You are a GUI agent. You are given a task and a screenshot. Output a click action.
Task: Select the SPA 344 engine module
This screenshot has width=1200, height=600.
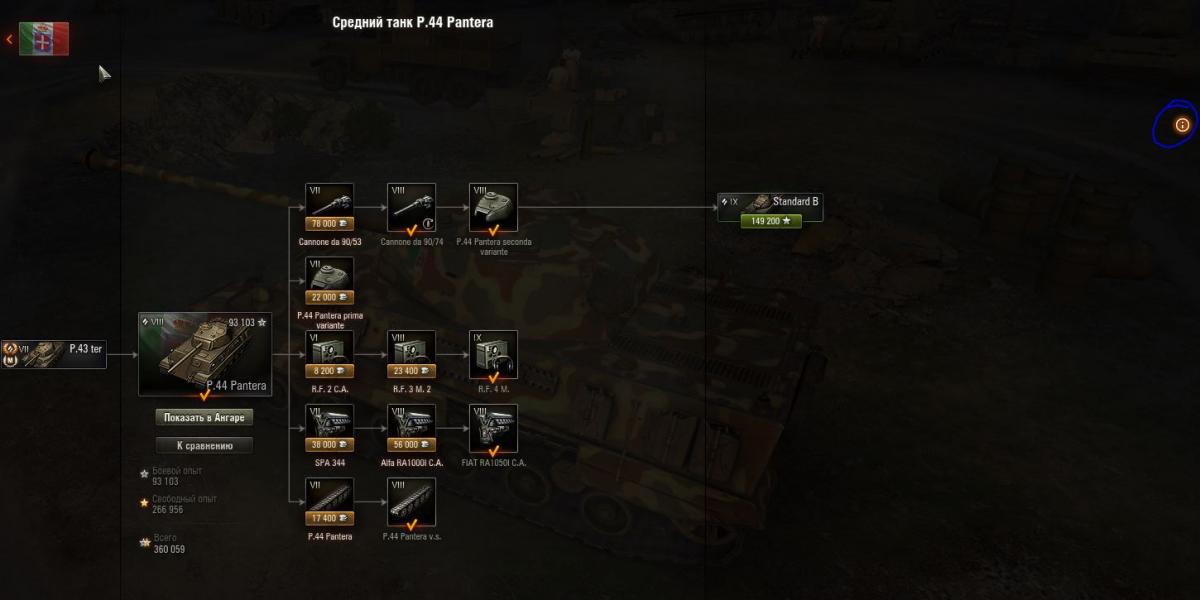point(329,429)
